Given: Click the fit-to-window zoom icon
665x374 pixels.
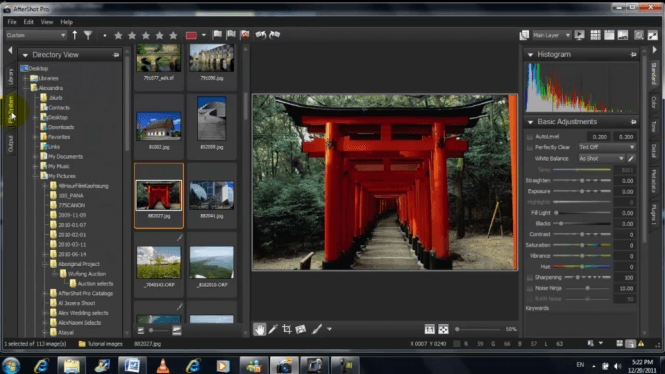Looking at the screenshot, I should (x=443, y=329).
